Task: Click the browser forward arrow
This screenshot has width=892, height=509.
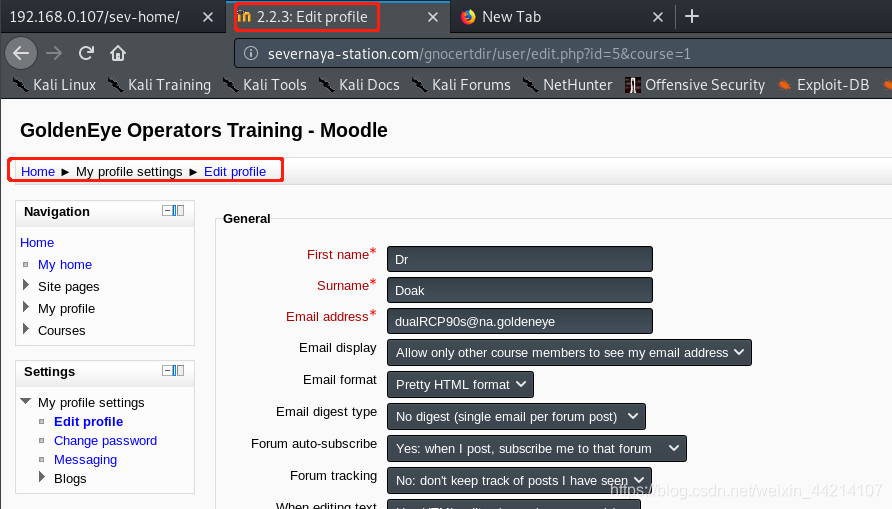Action: point(54,53)
